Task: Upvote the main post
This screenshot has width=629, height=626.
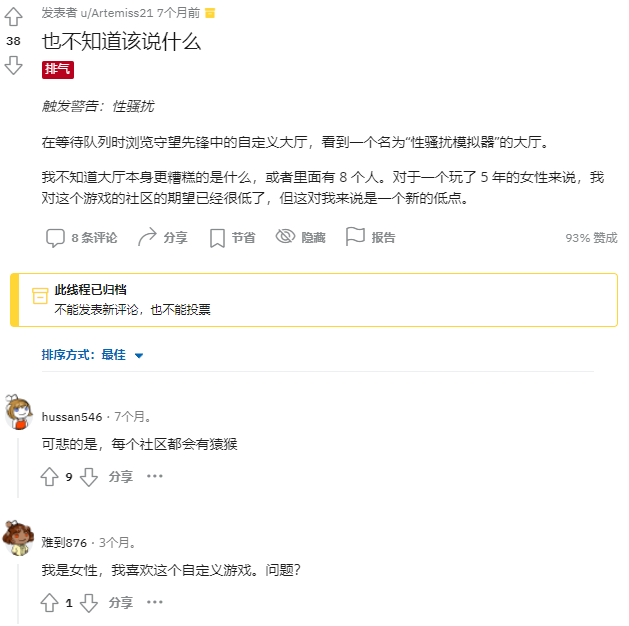Action: pos(13,17)
